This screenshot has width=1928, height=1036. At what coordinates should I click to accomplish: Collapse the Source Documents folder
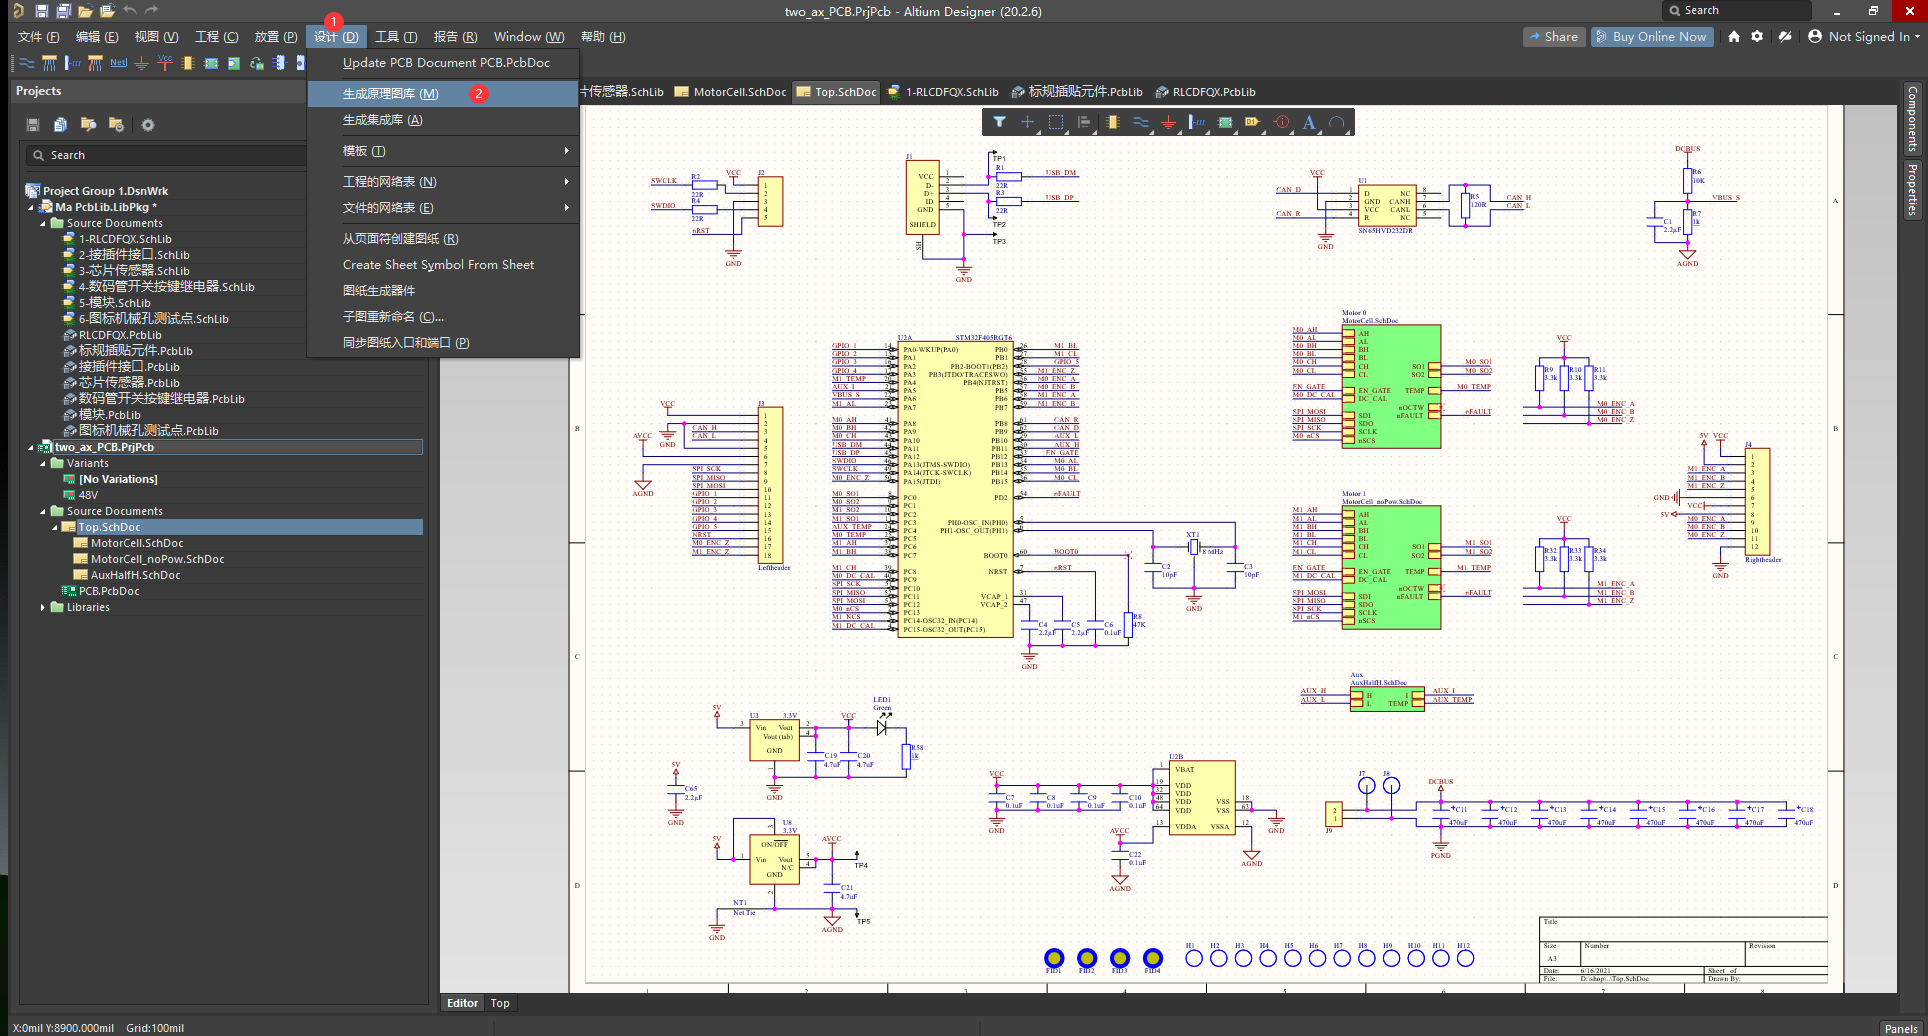click(44, 222)
